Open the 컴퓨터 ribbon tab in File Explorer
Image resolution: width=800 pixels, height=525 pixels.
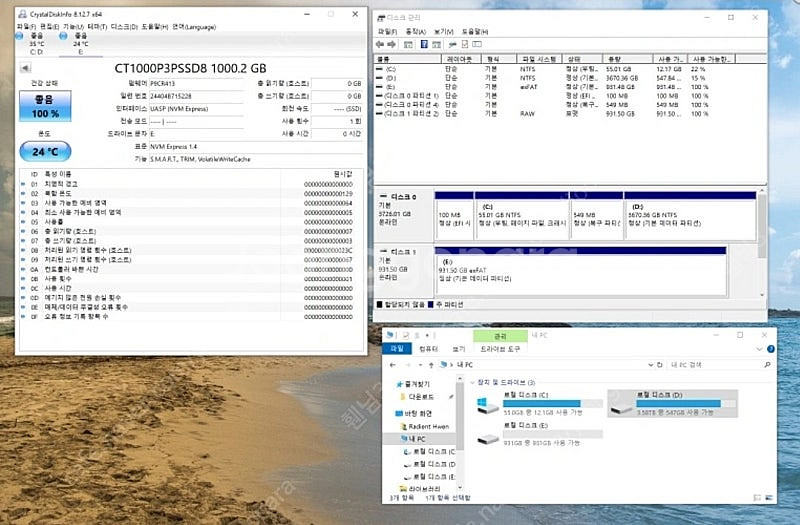(x=428, y=348)
